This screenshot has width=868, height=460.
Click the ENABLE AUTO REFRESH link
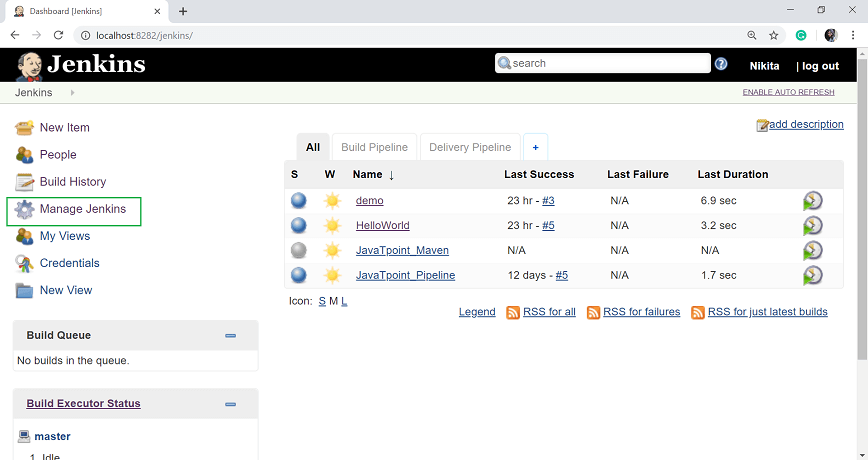click(788, 92)
